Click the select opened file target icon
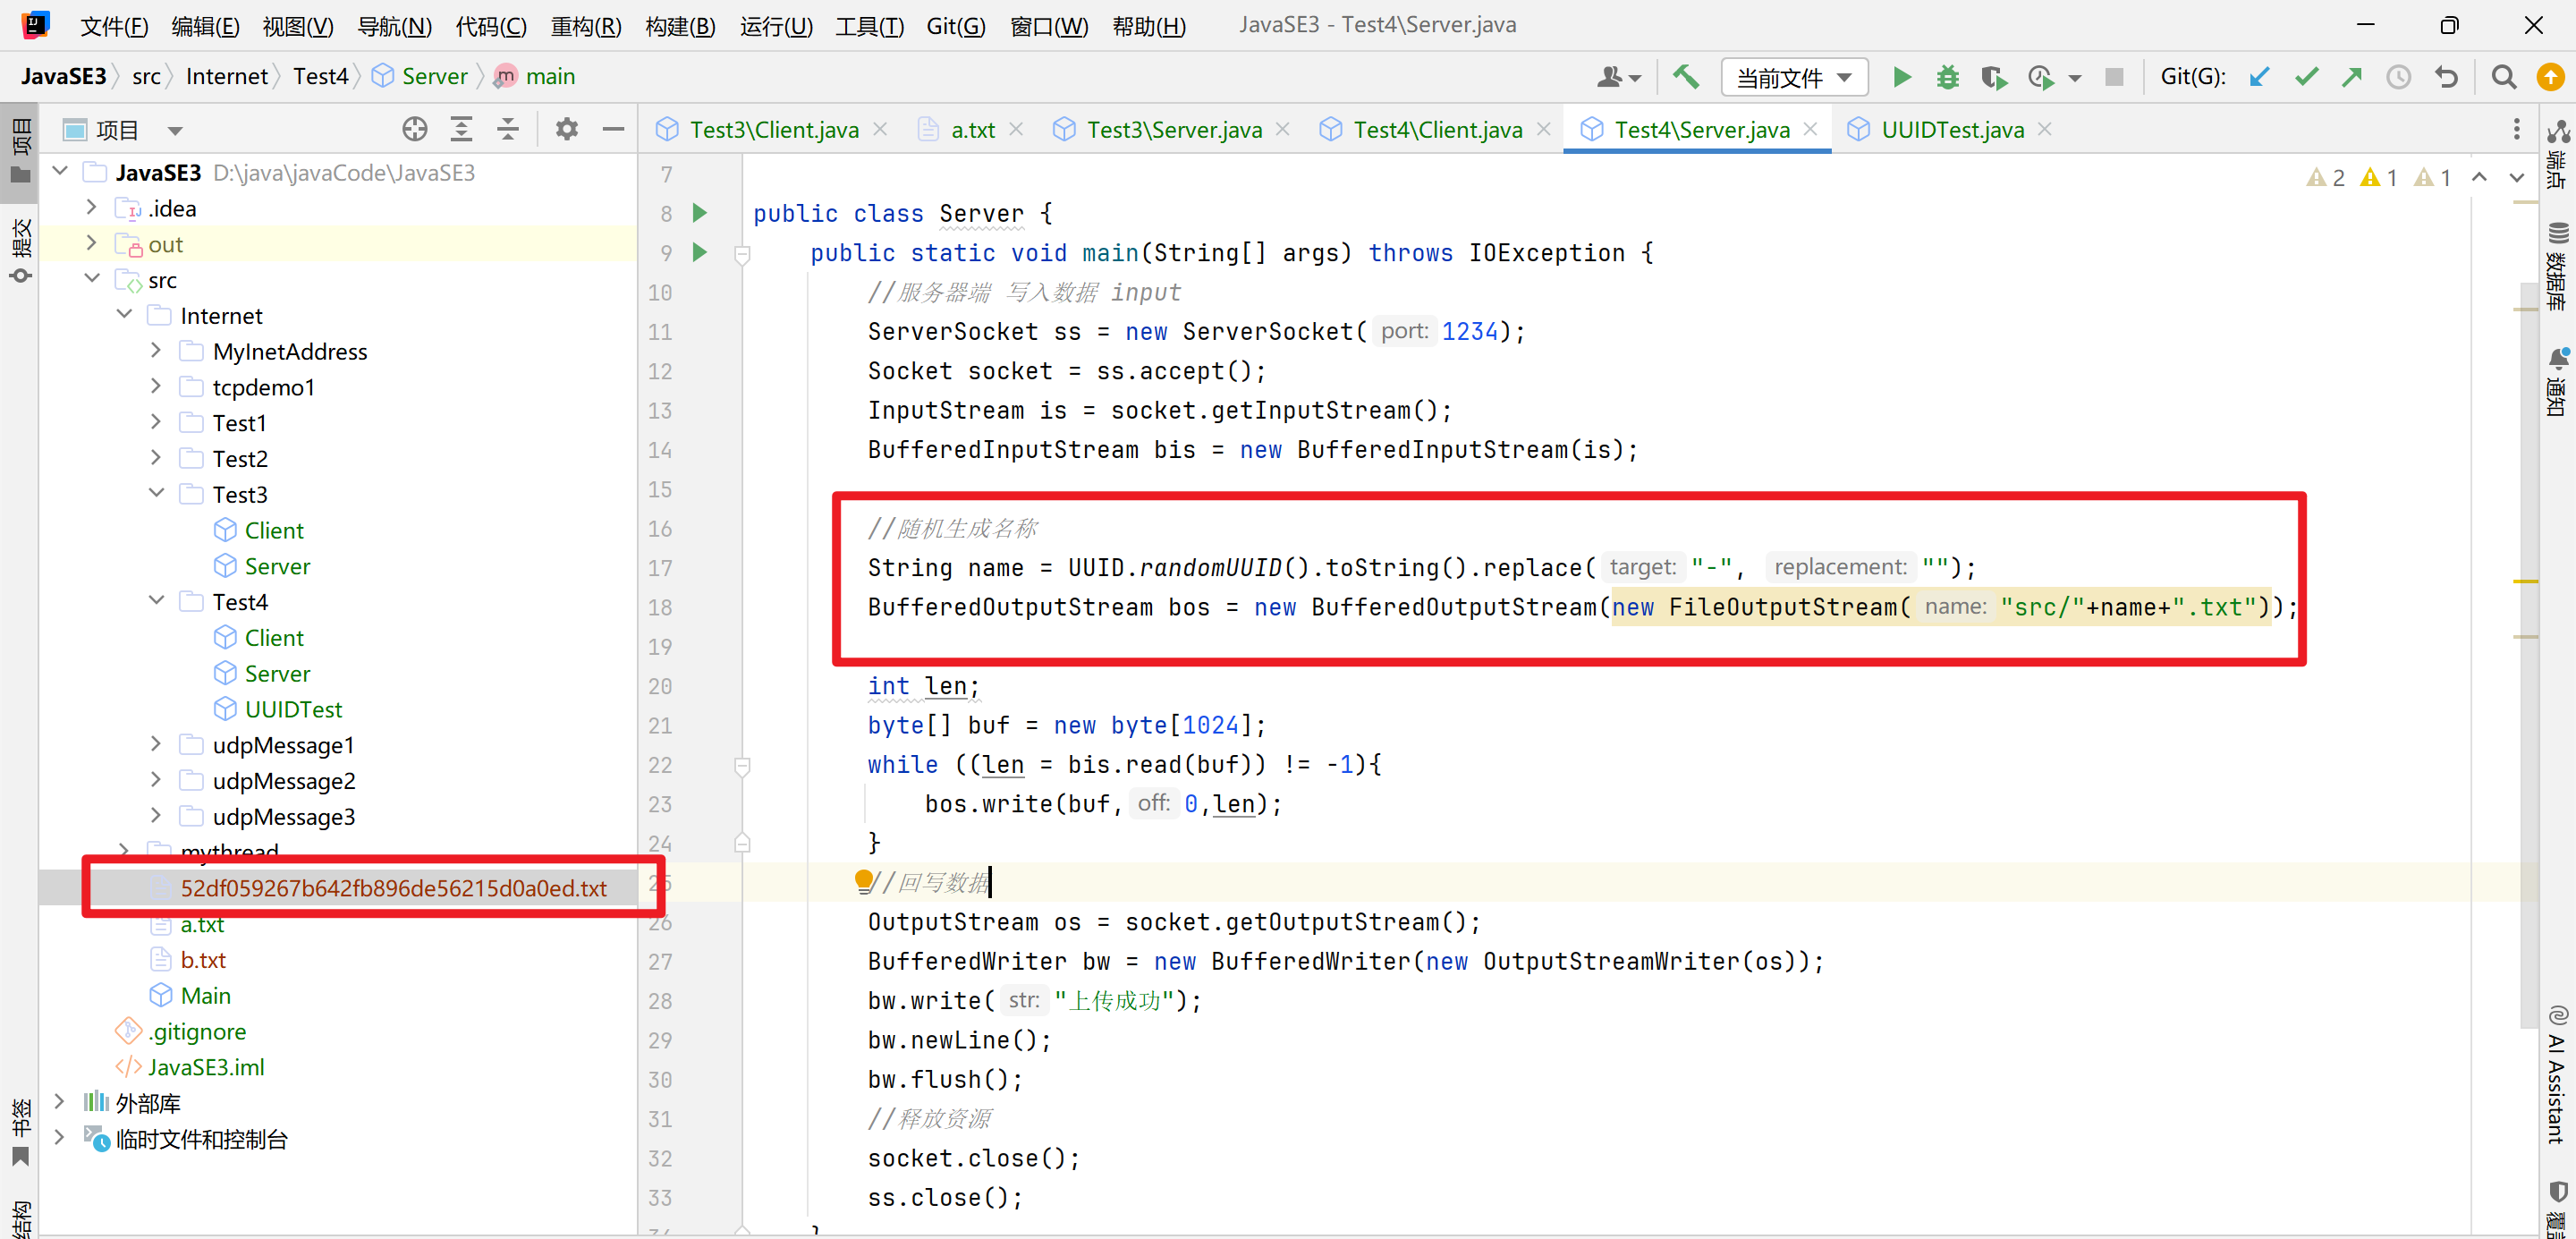2576x1239 pixels. (x=414, y=129)
